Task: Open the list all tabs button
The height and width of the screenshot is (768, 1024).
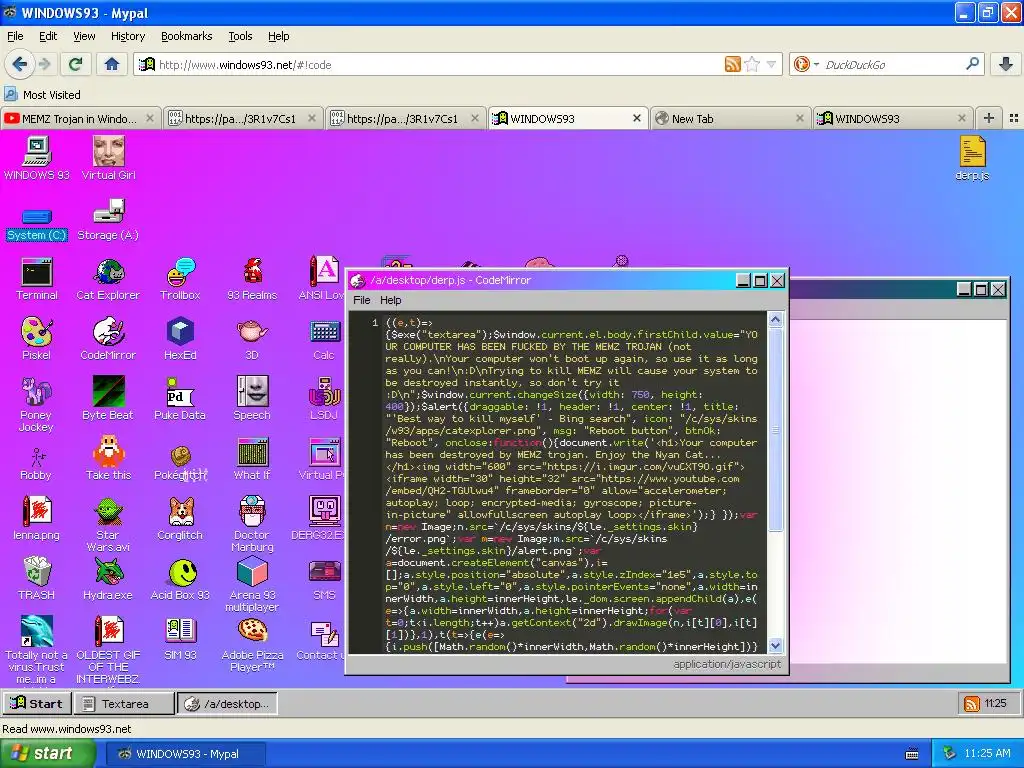Action: click(x=1014, y=118)
